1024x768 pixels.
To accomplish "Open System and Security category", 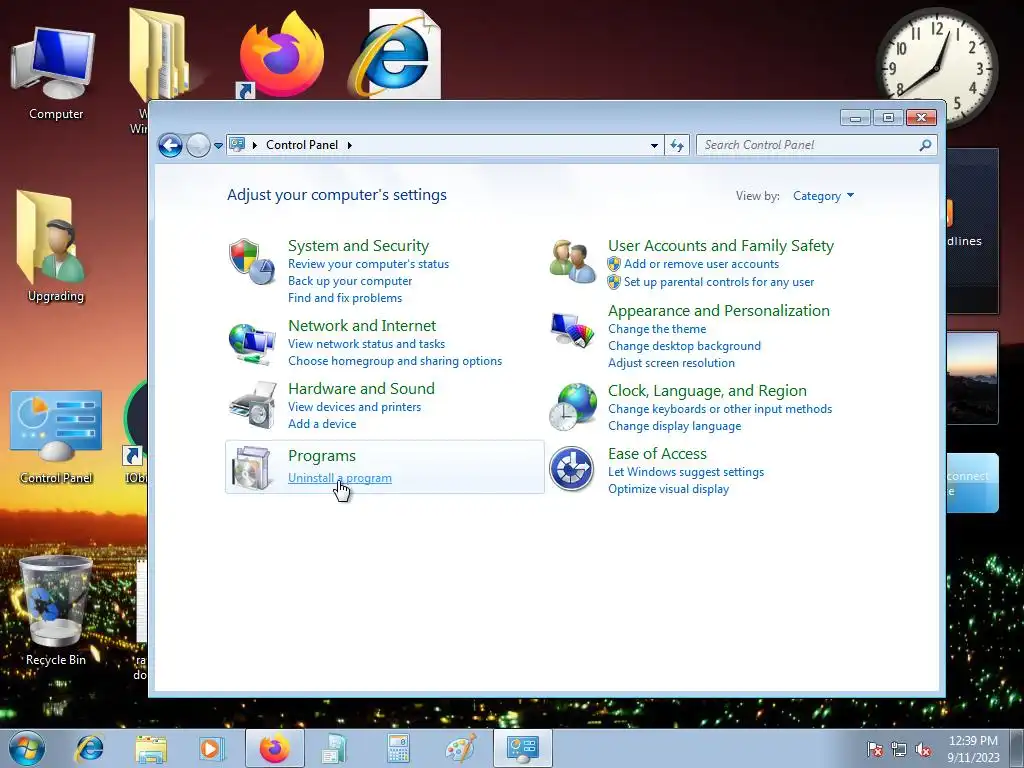I will 359,246.
